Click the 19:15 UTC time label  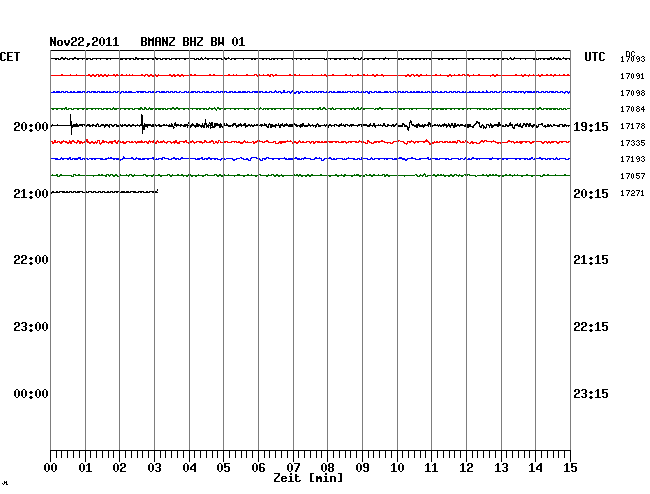[x=591, y=127]
